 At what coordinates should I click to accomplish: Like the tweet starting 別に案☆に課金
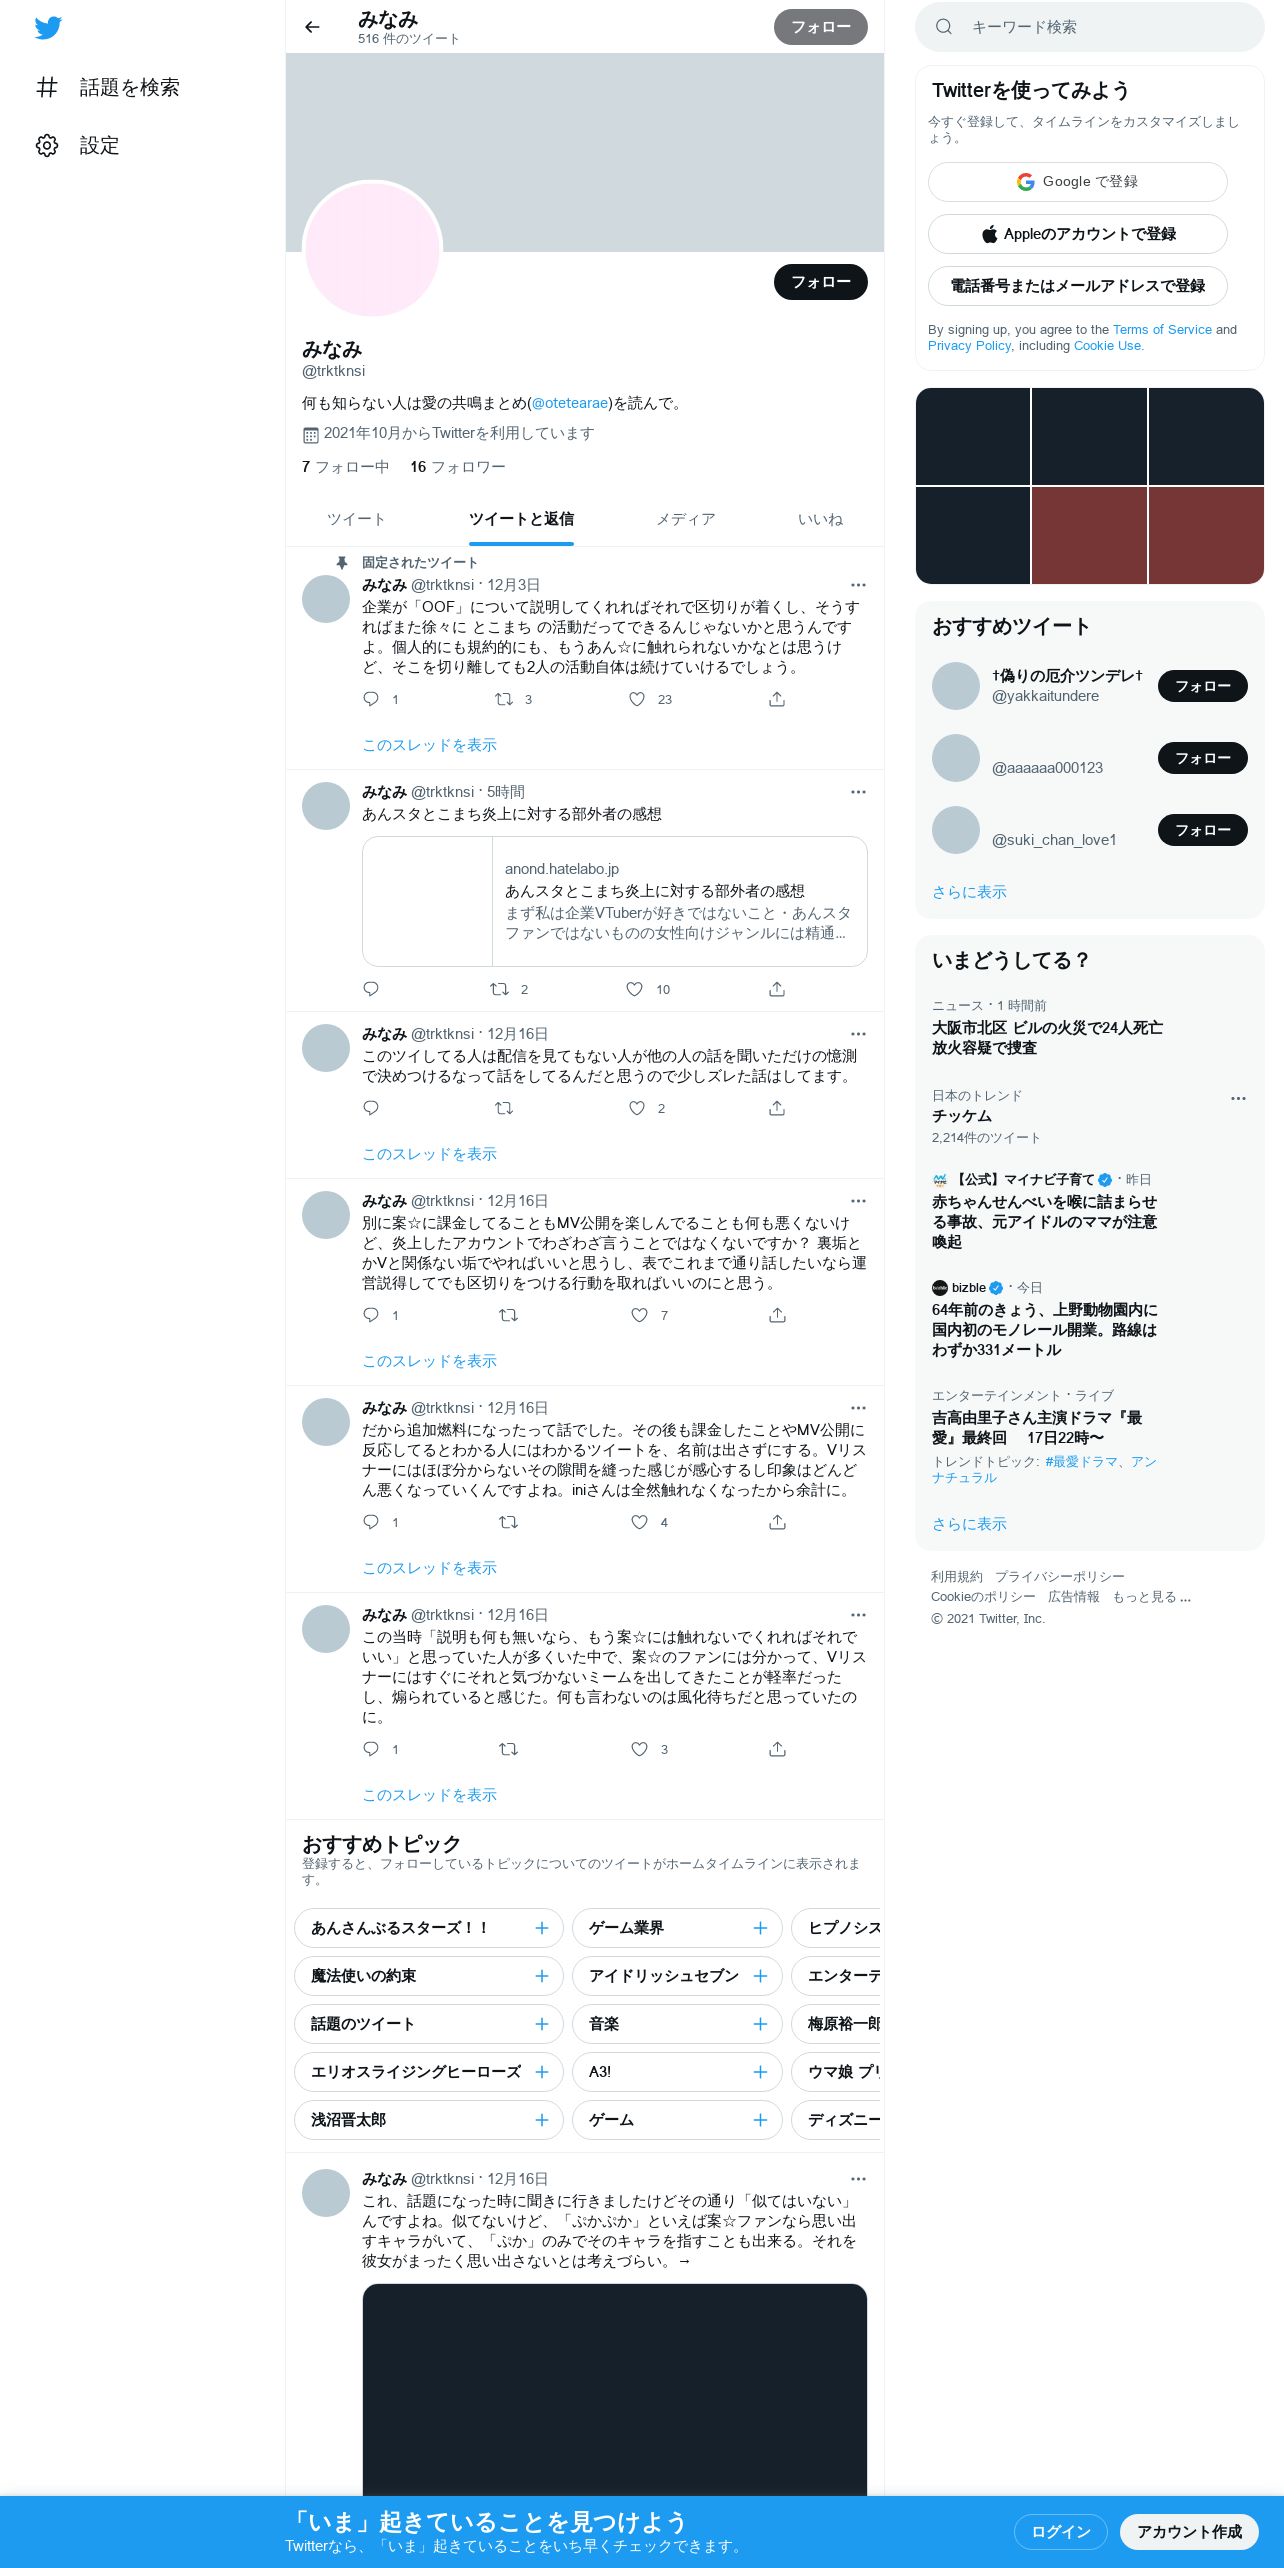(639, 1315)
